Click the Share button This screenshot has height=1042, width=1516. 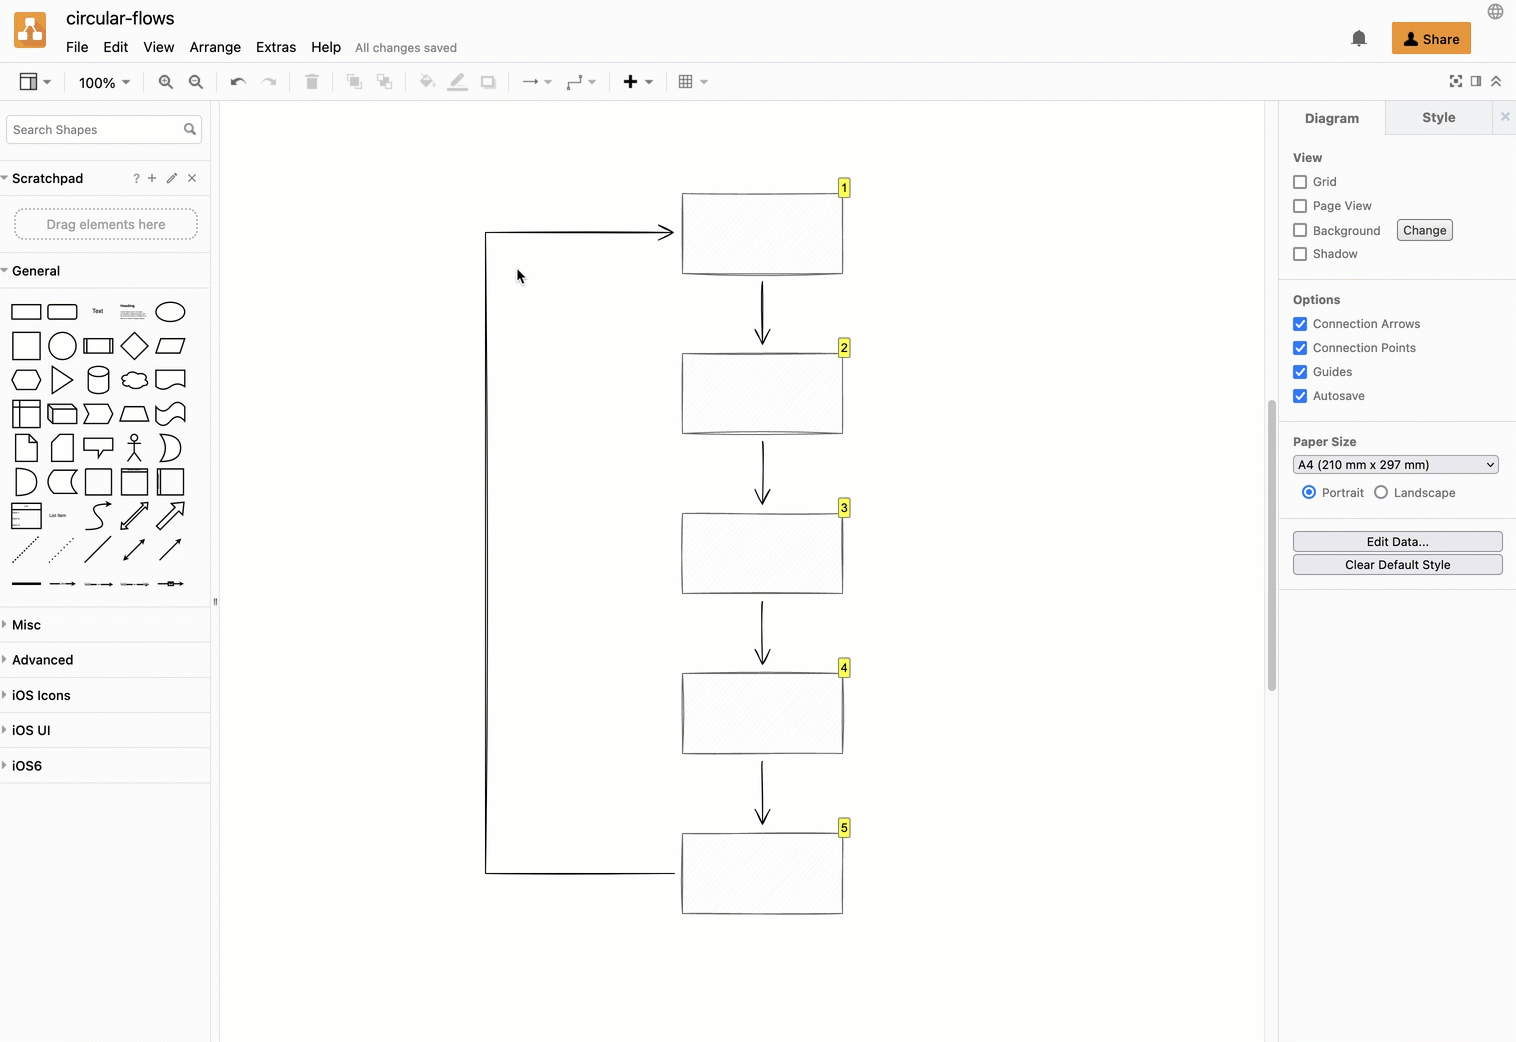click(1430, 38)
